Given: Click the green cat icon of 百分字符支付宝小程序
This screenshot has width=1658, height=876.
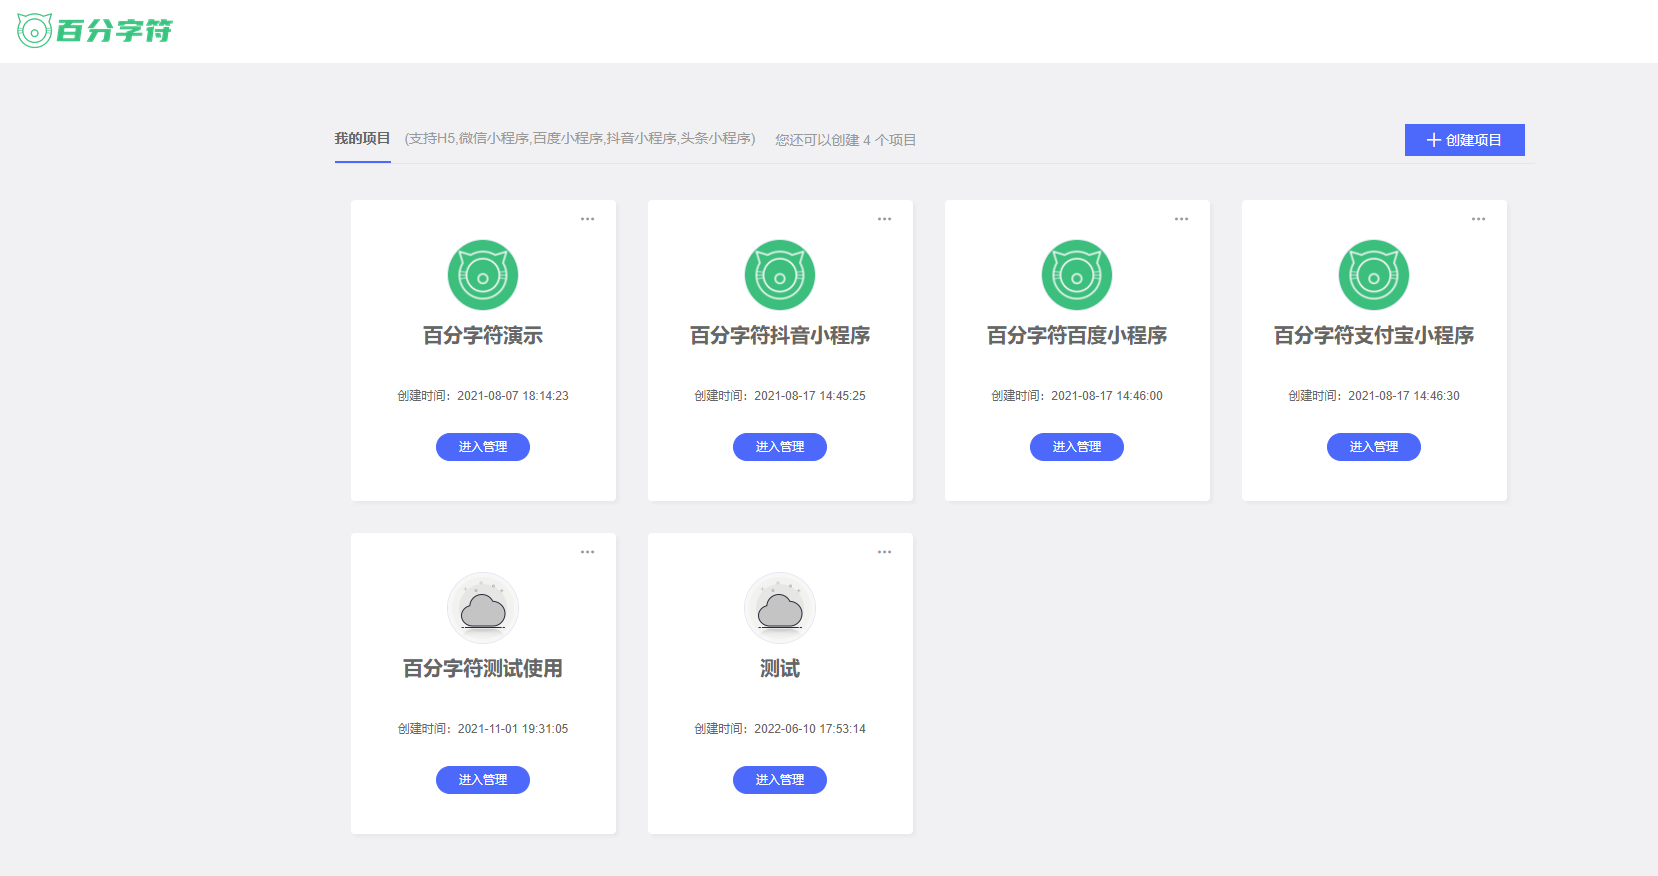Looking at the screenshot, I should (1374, 275).
